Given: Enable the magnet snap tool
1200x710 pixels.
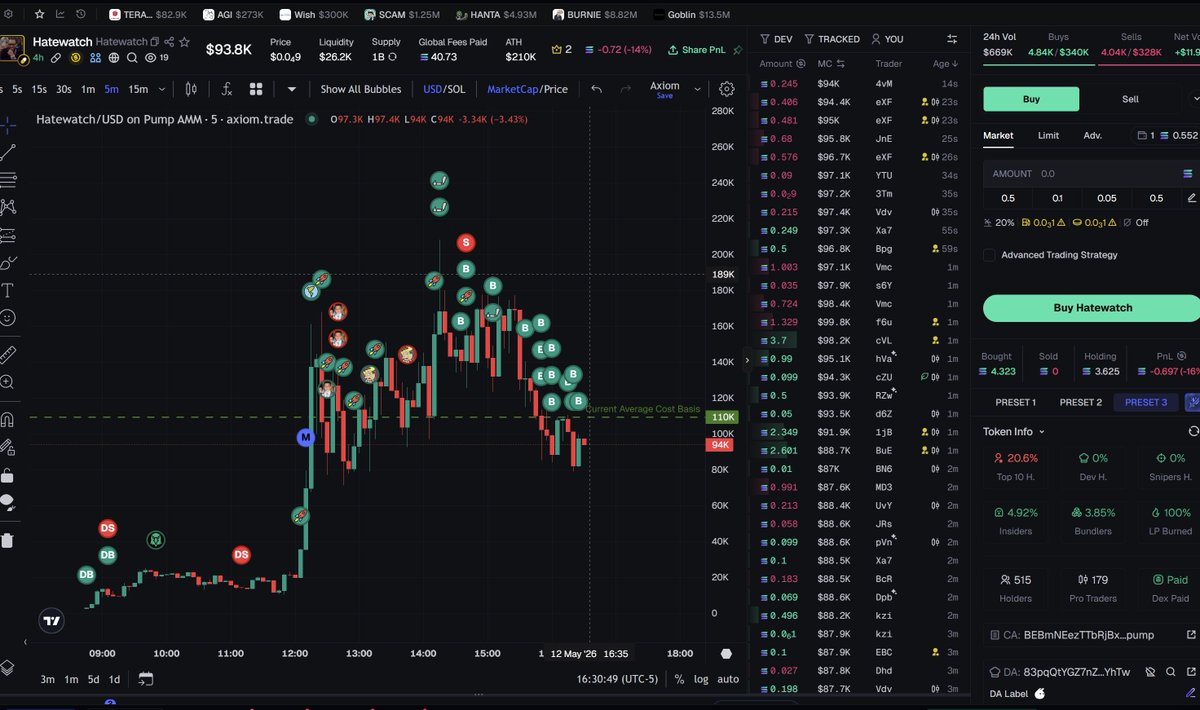Looking at the screenshot, I should tap(8, 419).
